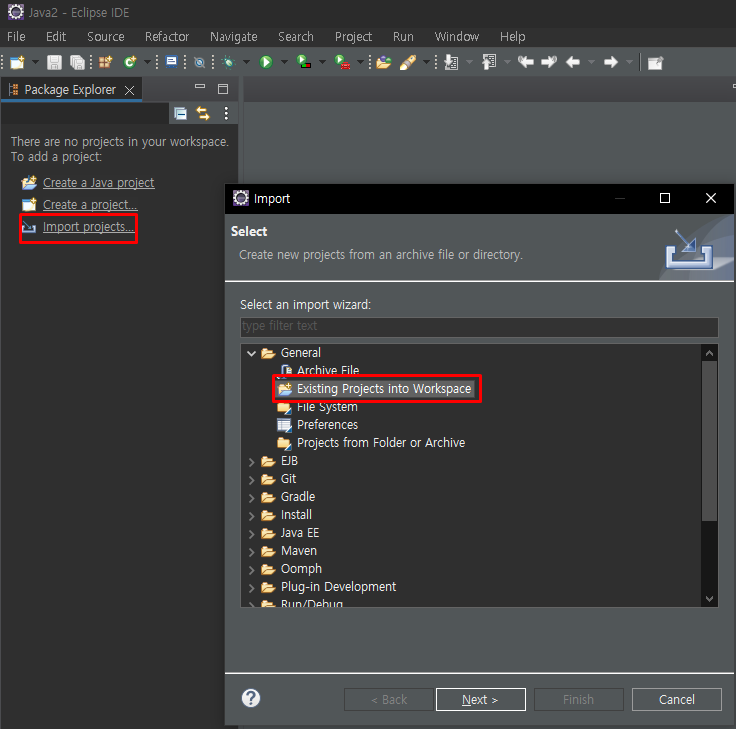Click the Next Annotation icon
The height and width of the screenshot is (729, 736).
(451, 62)
